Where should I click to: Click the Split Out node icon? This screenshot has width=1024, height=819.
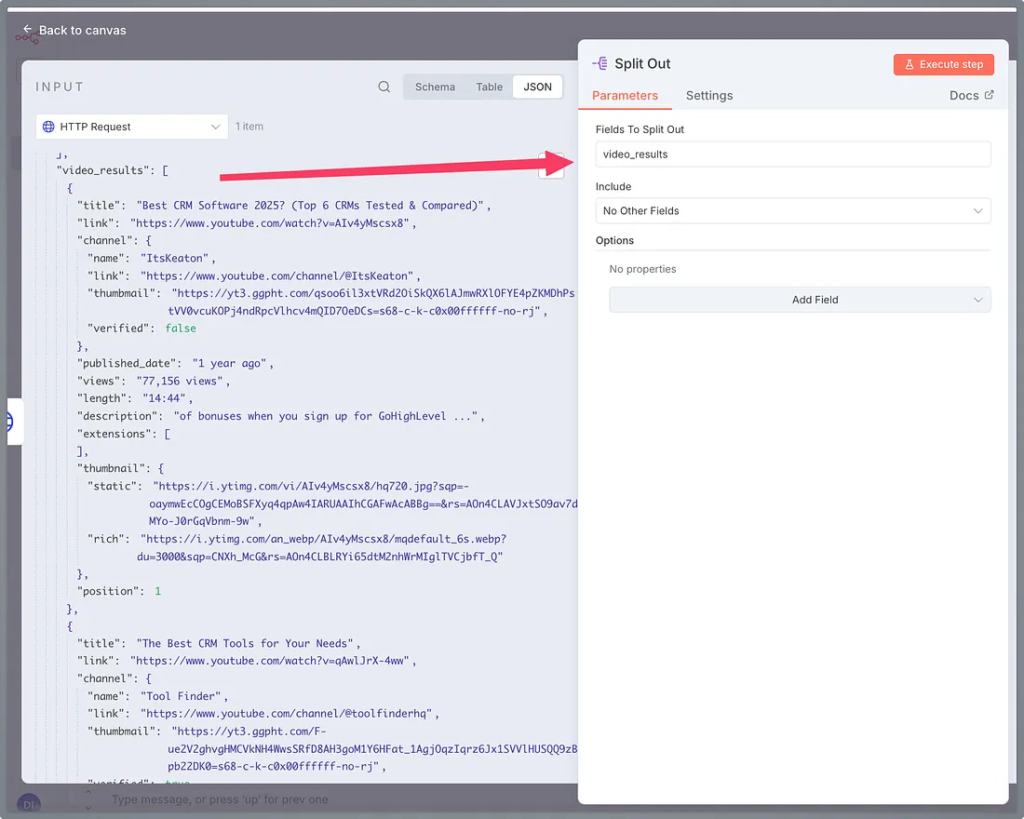tap(600, 63)
